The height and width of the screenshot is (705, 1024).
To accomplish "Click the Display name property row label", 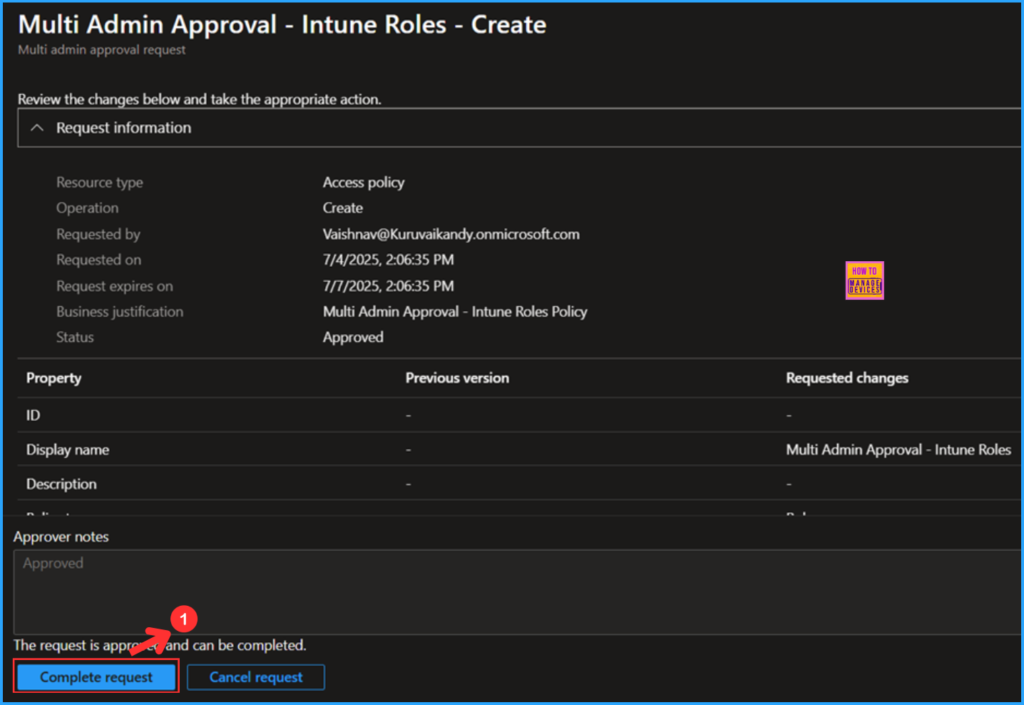I will click(x=67, y=450).
